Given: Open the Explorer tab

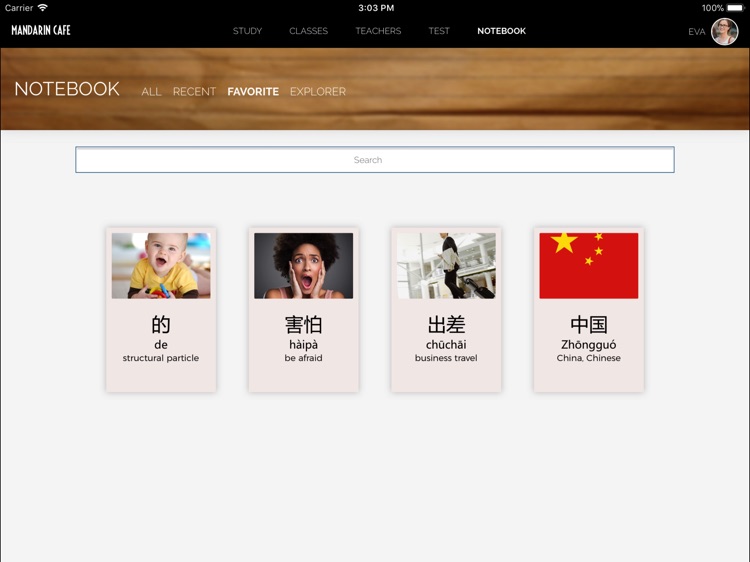Looking at the screenshot, I should (x=318, y=92).
